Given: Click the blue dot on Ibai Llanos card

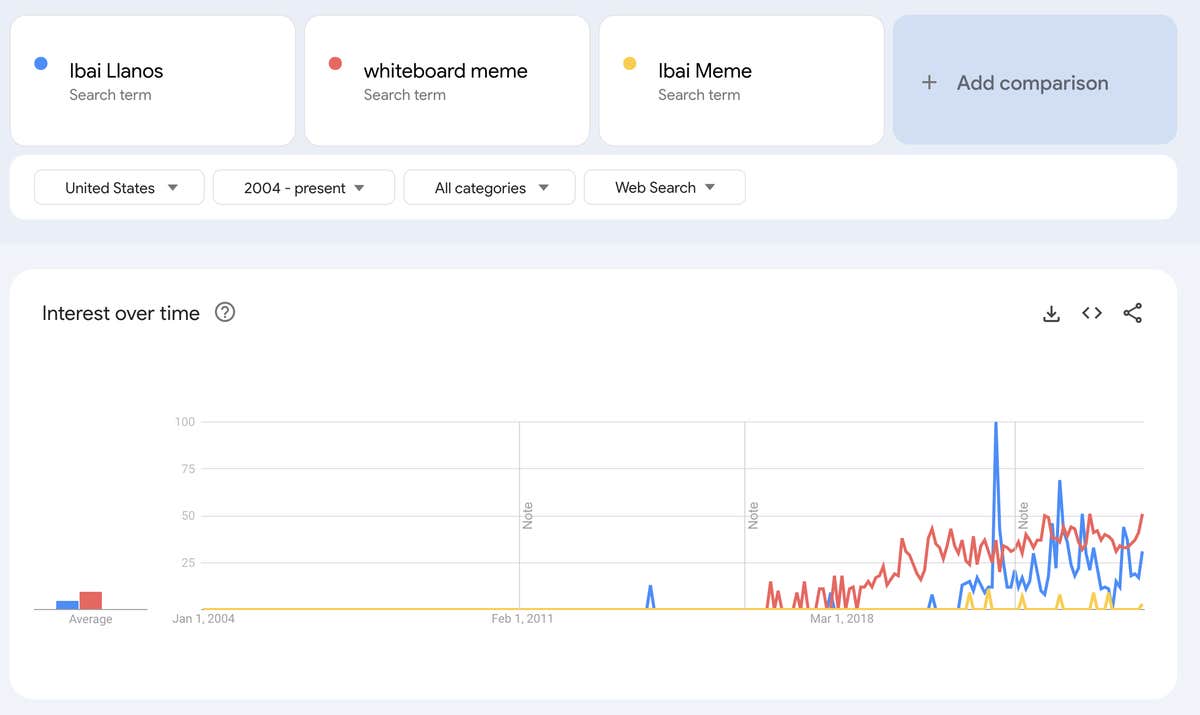Looking at the screenshot, I should (40, 62).
